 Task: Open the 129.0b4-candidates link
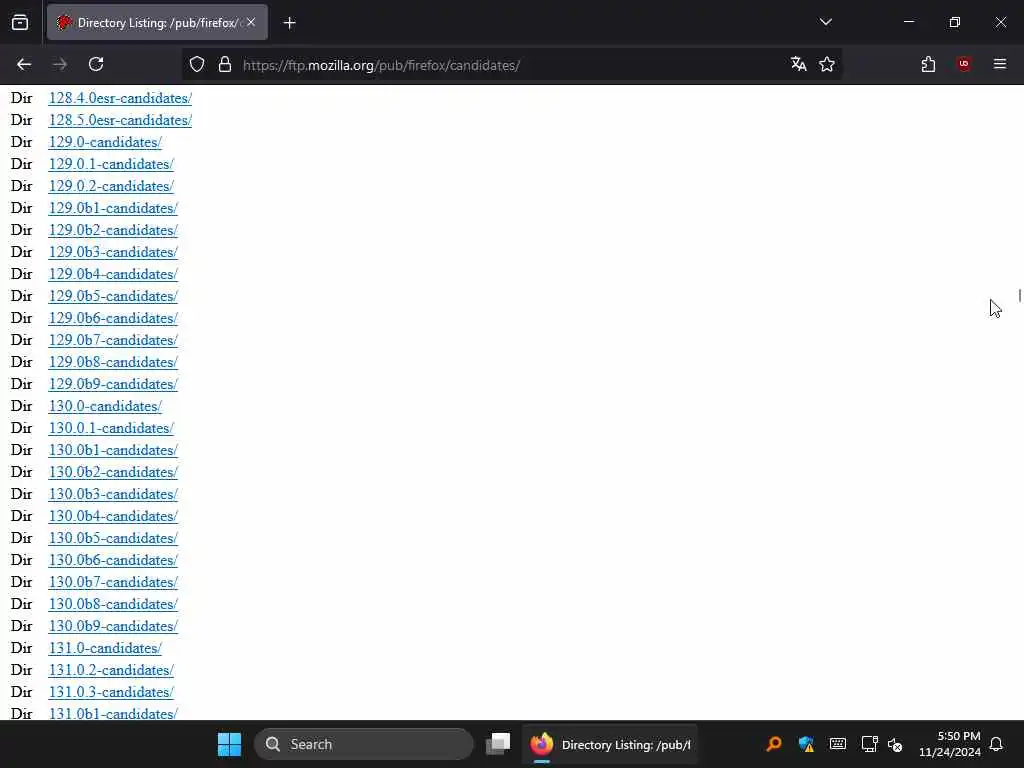point(113,274)
